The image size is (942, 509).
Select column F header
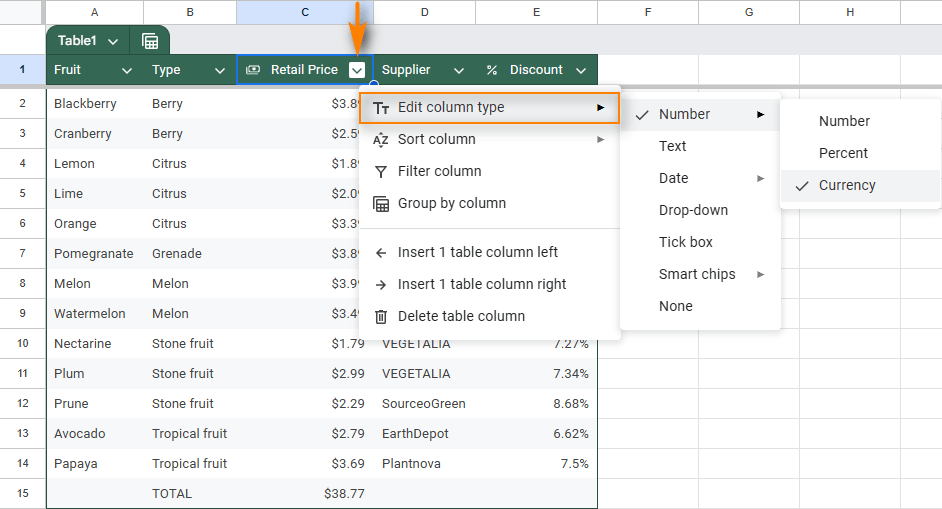coord(648,12)
